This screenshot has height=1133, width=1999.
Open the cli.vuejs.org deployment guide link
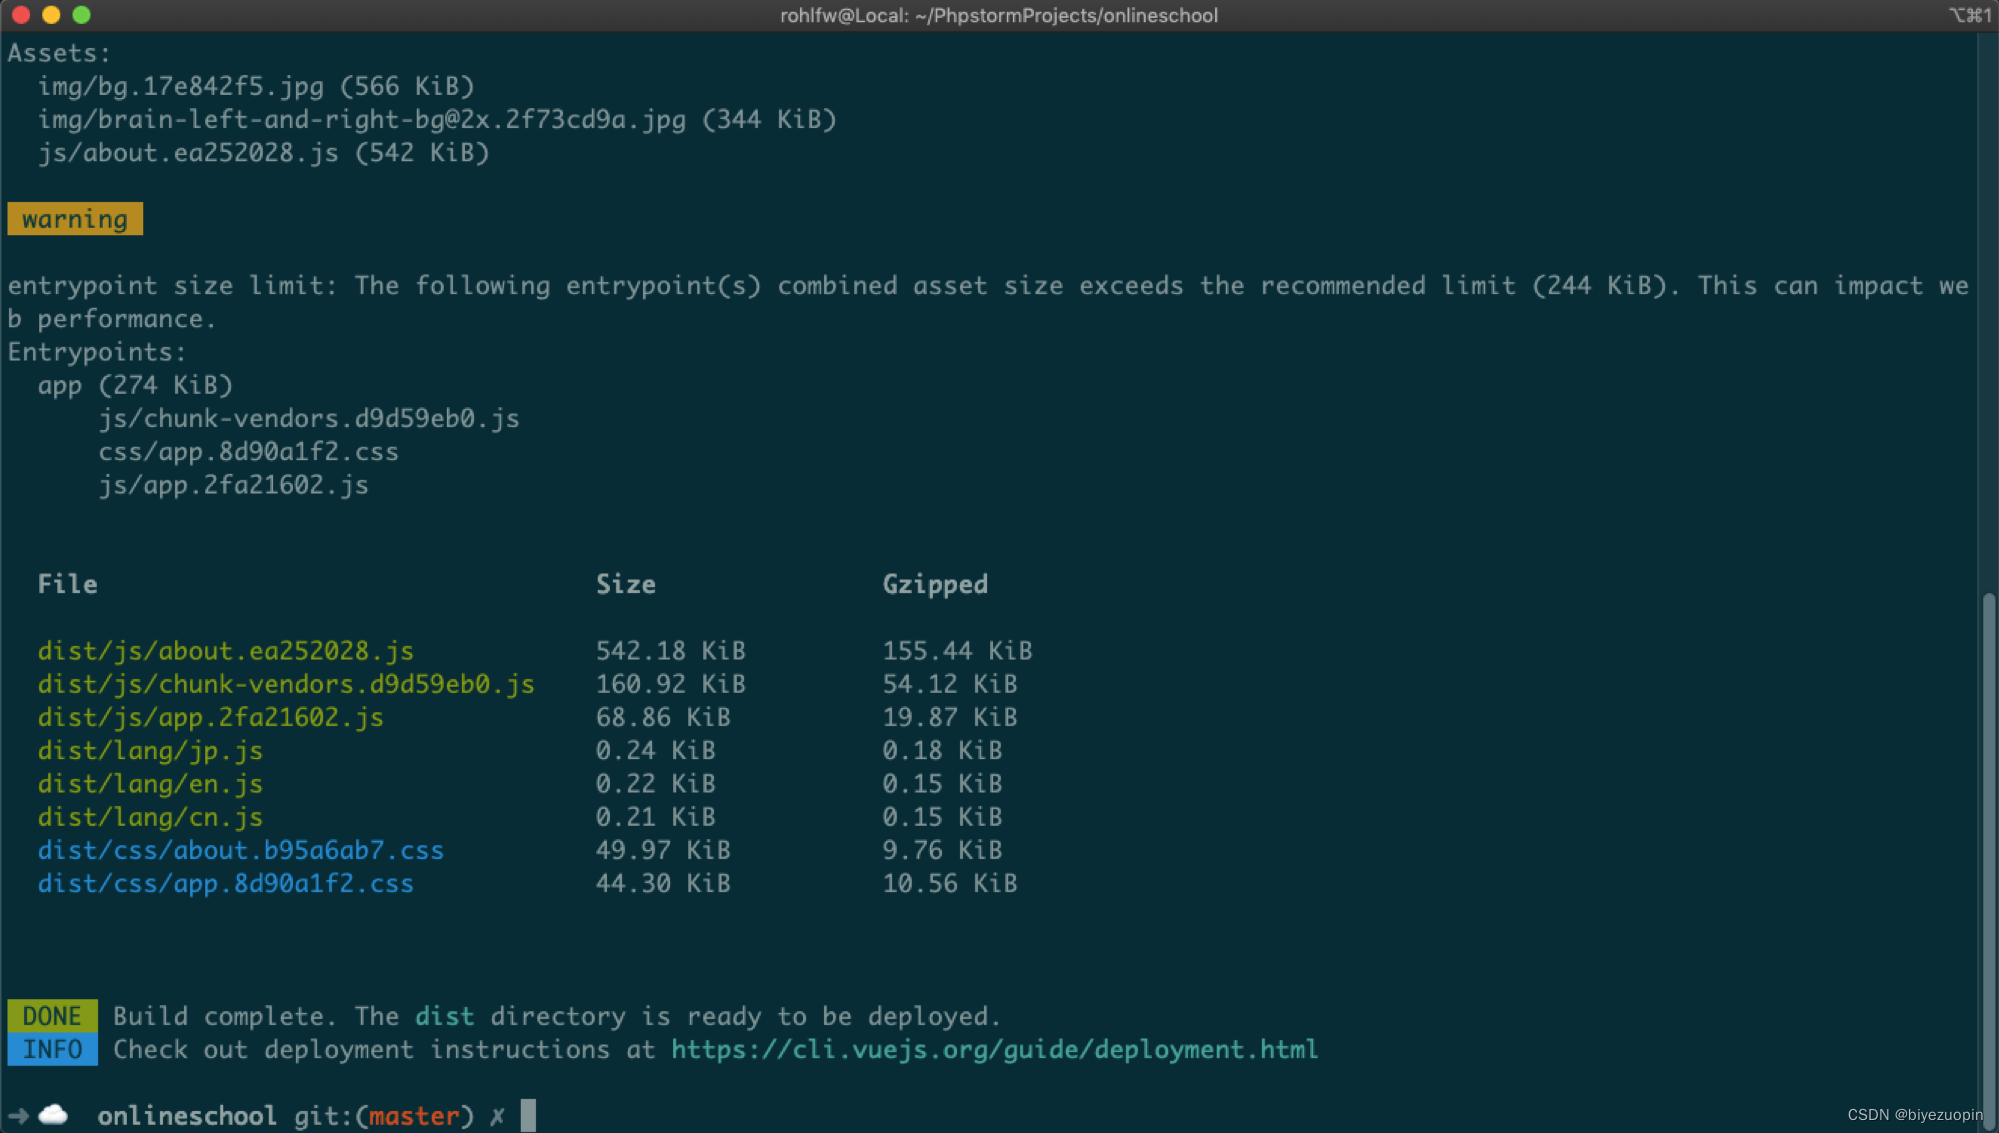994,1049
